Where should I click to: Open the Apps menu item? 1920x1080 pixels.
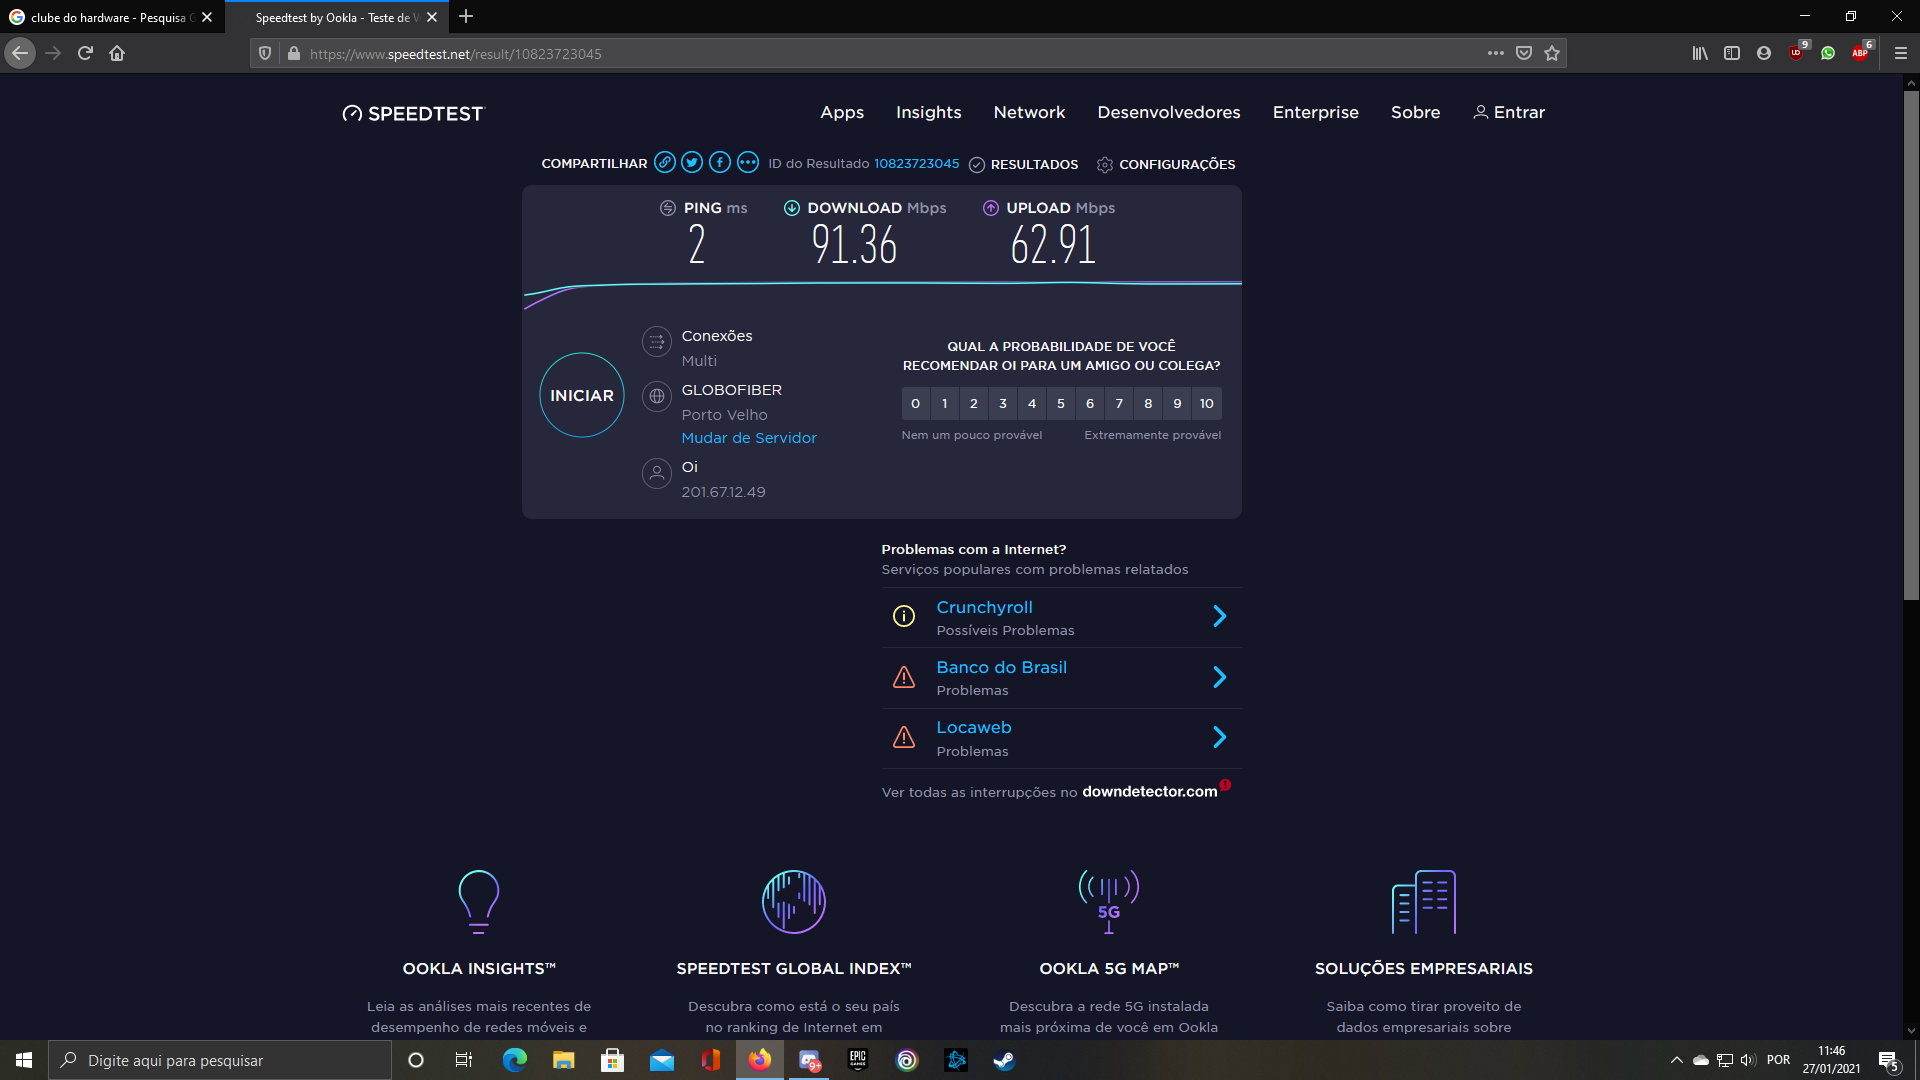(842, 112)
